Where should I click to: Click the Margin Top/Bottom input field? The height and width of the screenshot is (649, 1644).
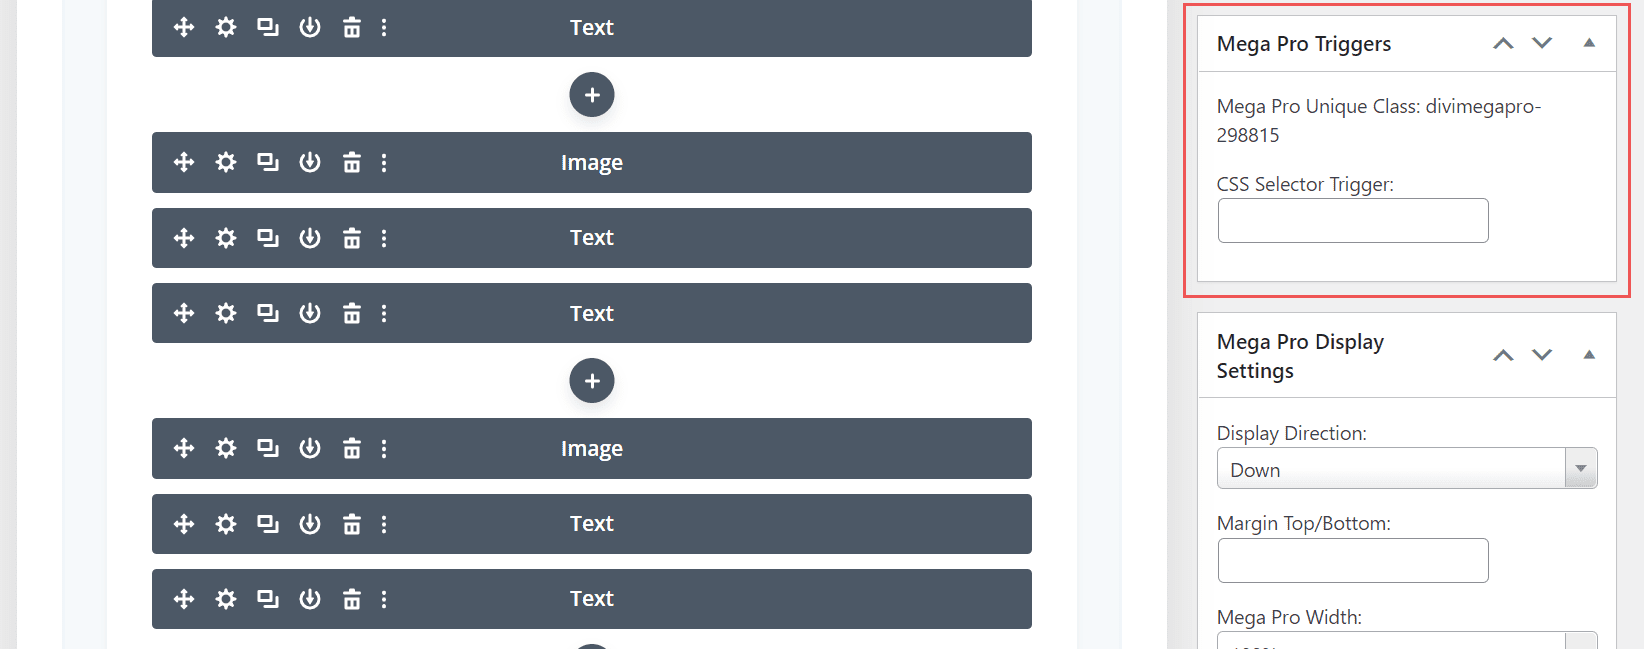coord(1352,560)
